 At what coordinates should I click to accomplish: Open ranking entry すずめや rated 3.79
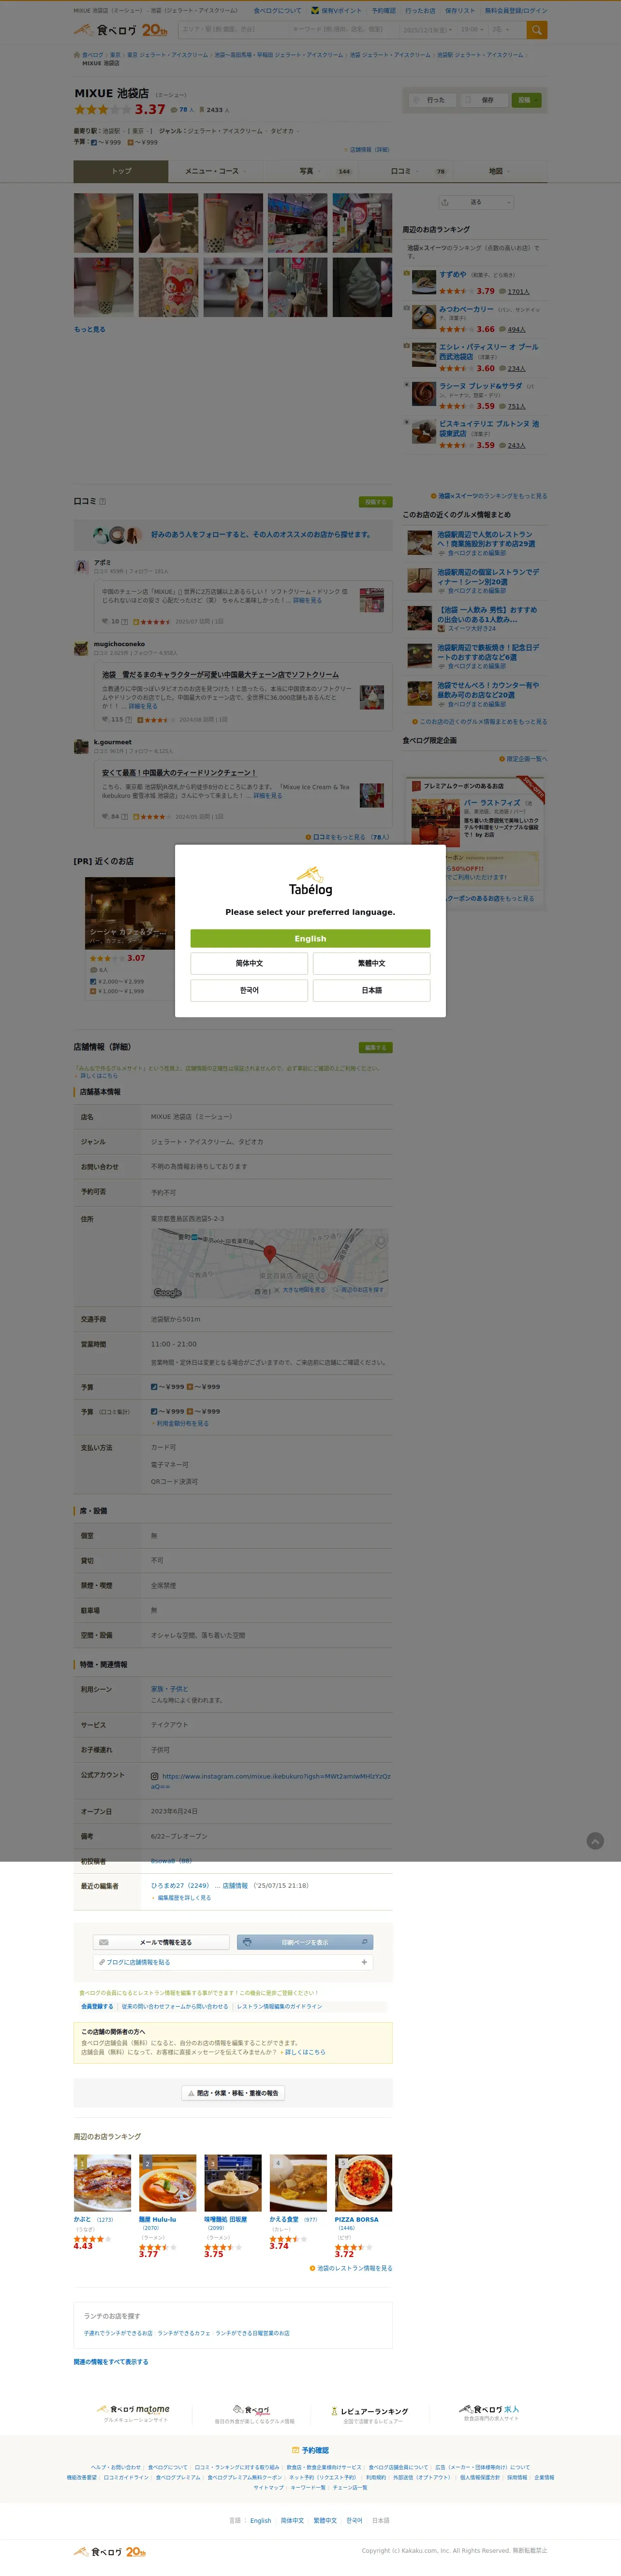(x=452, y=274)
